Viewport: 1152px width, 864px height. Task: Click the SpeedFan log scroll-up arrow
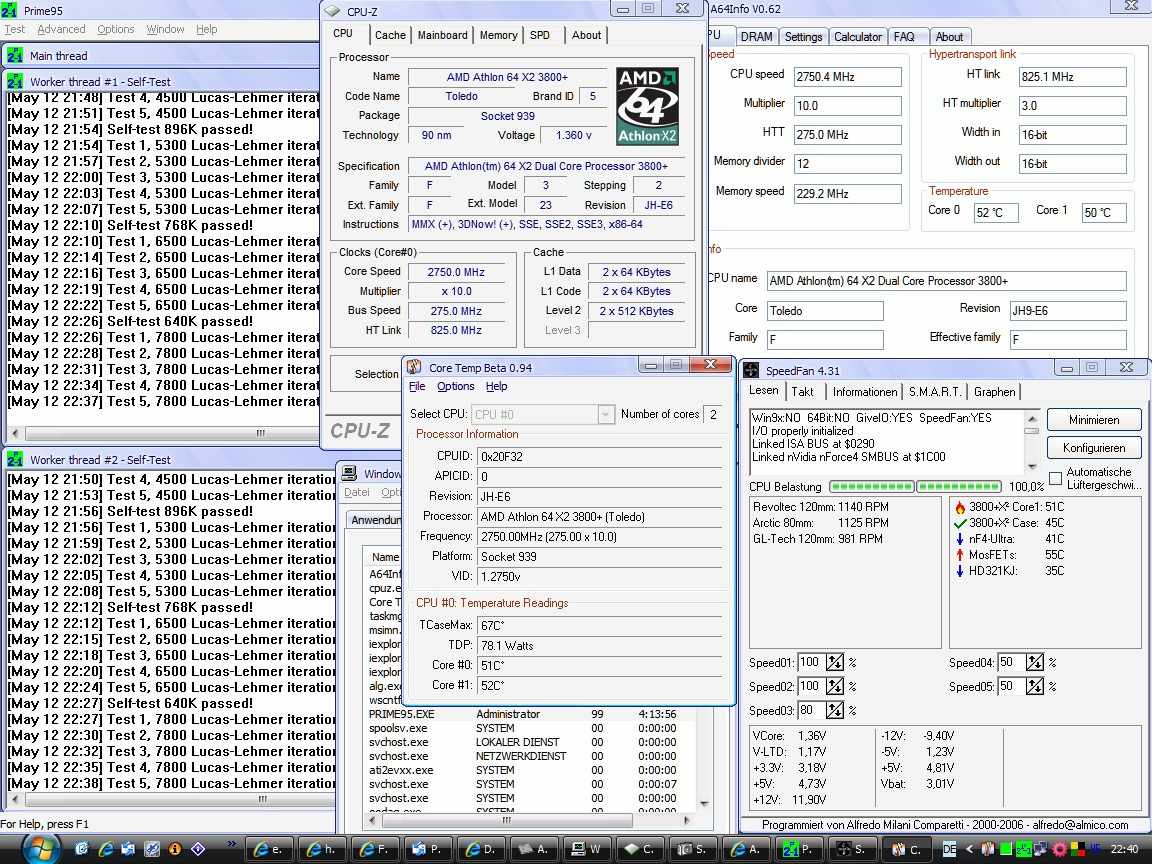click(1032, 418)
